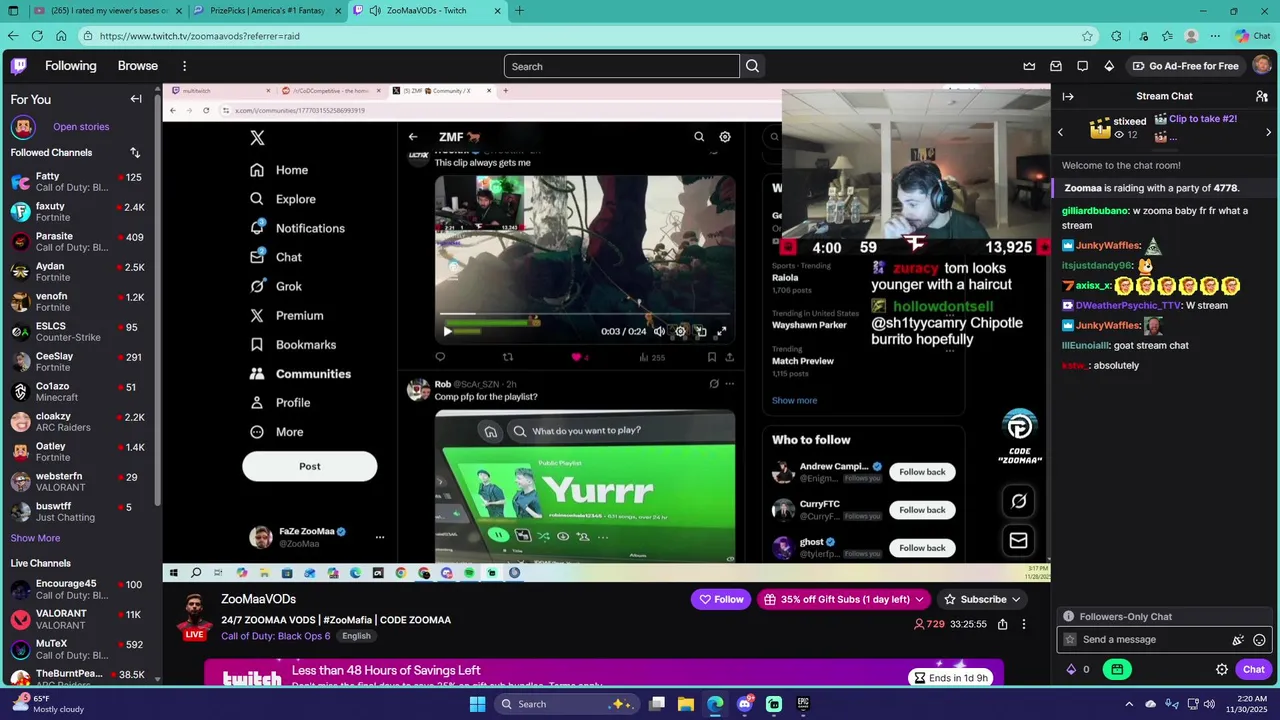Click Go Ad-Free for Free button

pyautogui.click(x=1185, y=66)
